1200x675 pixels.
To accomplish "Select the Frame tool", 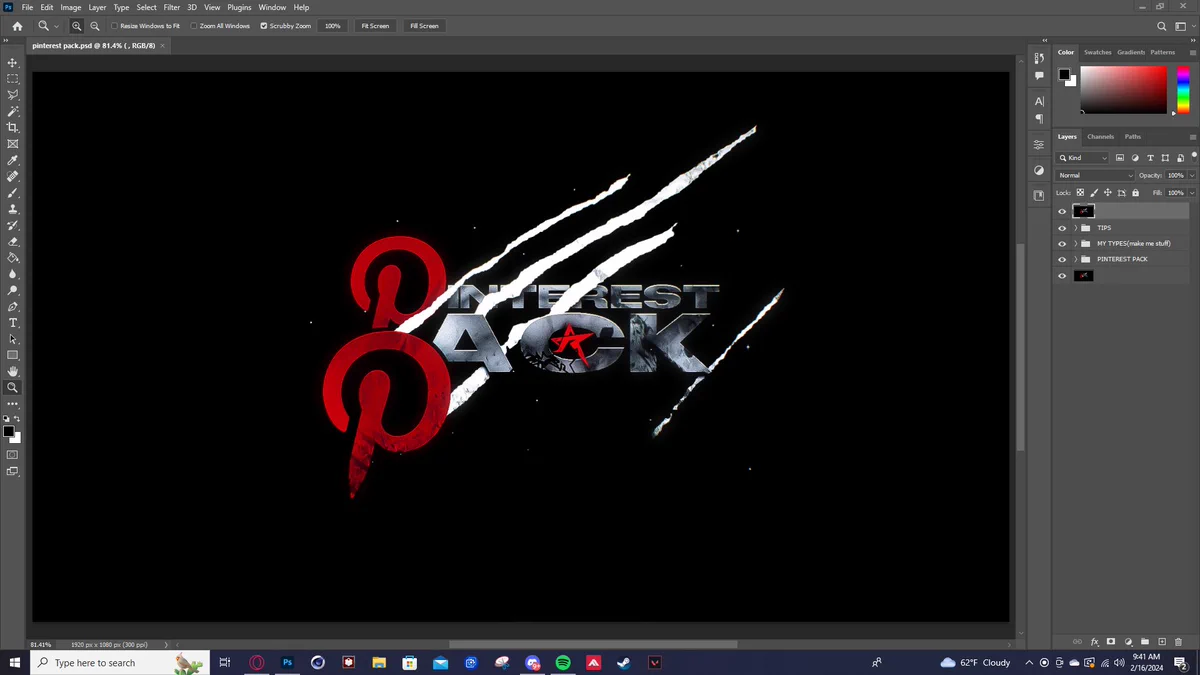I will (13, 144).
